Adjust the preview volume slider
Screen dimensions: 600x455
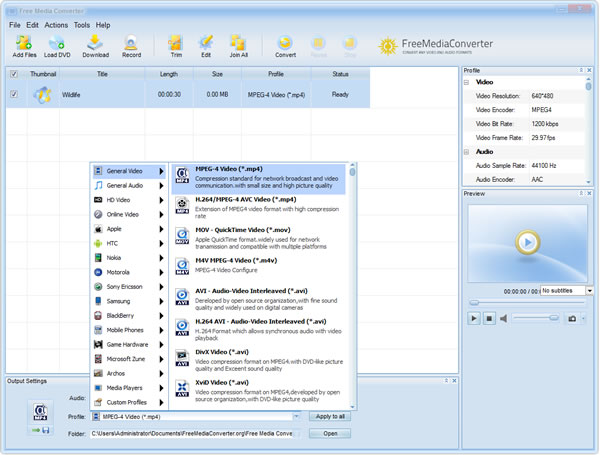click(x=535, y=318)
